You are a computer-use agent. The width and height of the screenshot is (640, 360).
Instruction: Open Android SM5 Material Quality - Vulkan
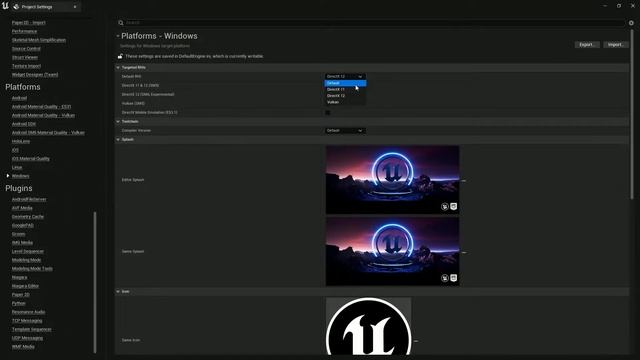tap(48, 133)
